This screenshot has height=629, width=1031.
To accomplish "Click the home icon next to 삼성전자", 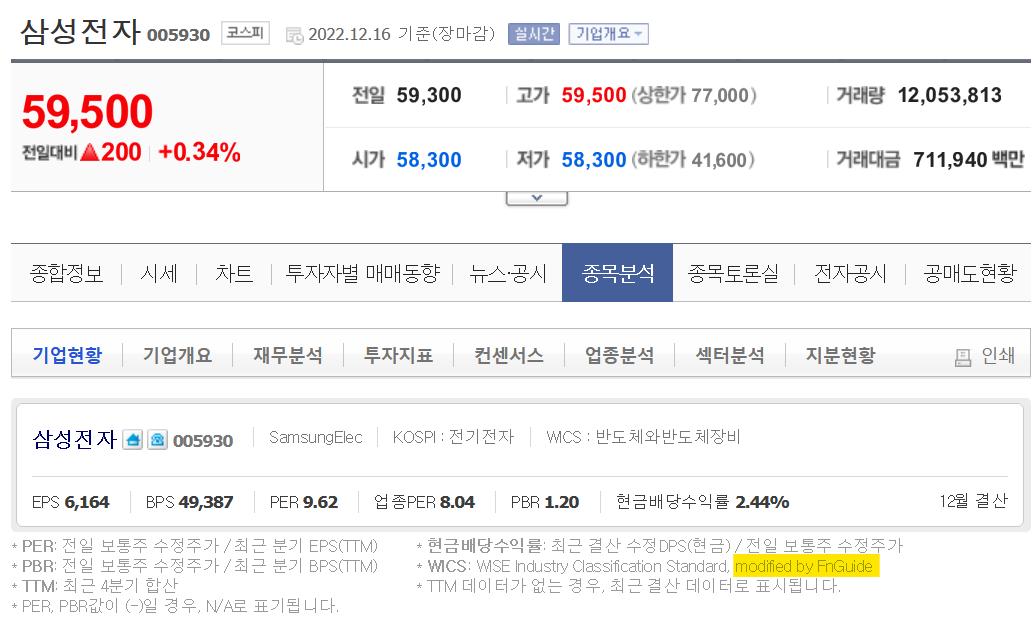I will click(x=133, y=440).
